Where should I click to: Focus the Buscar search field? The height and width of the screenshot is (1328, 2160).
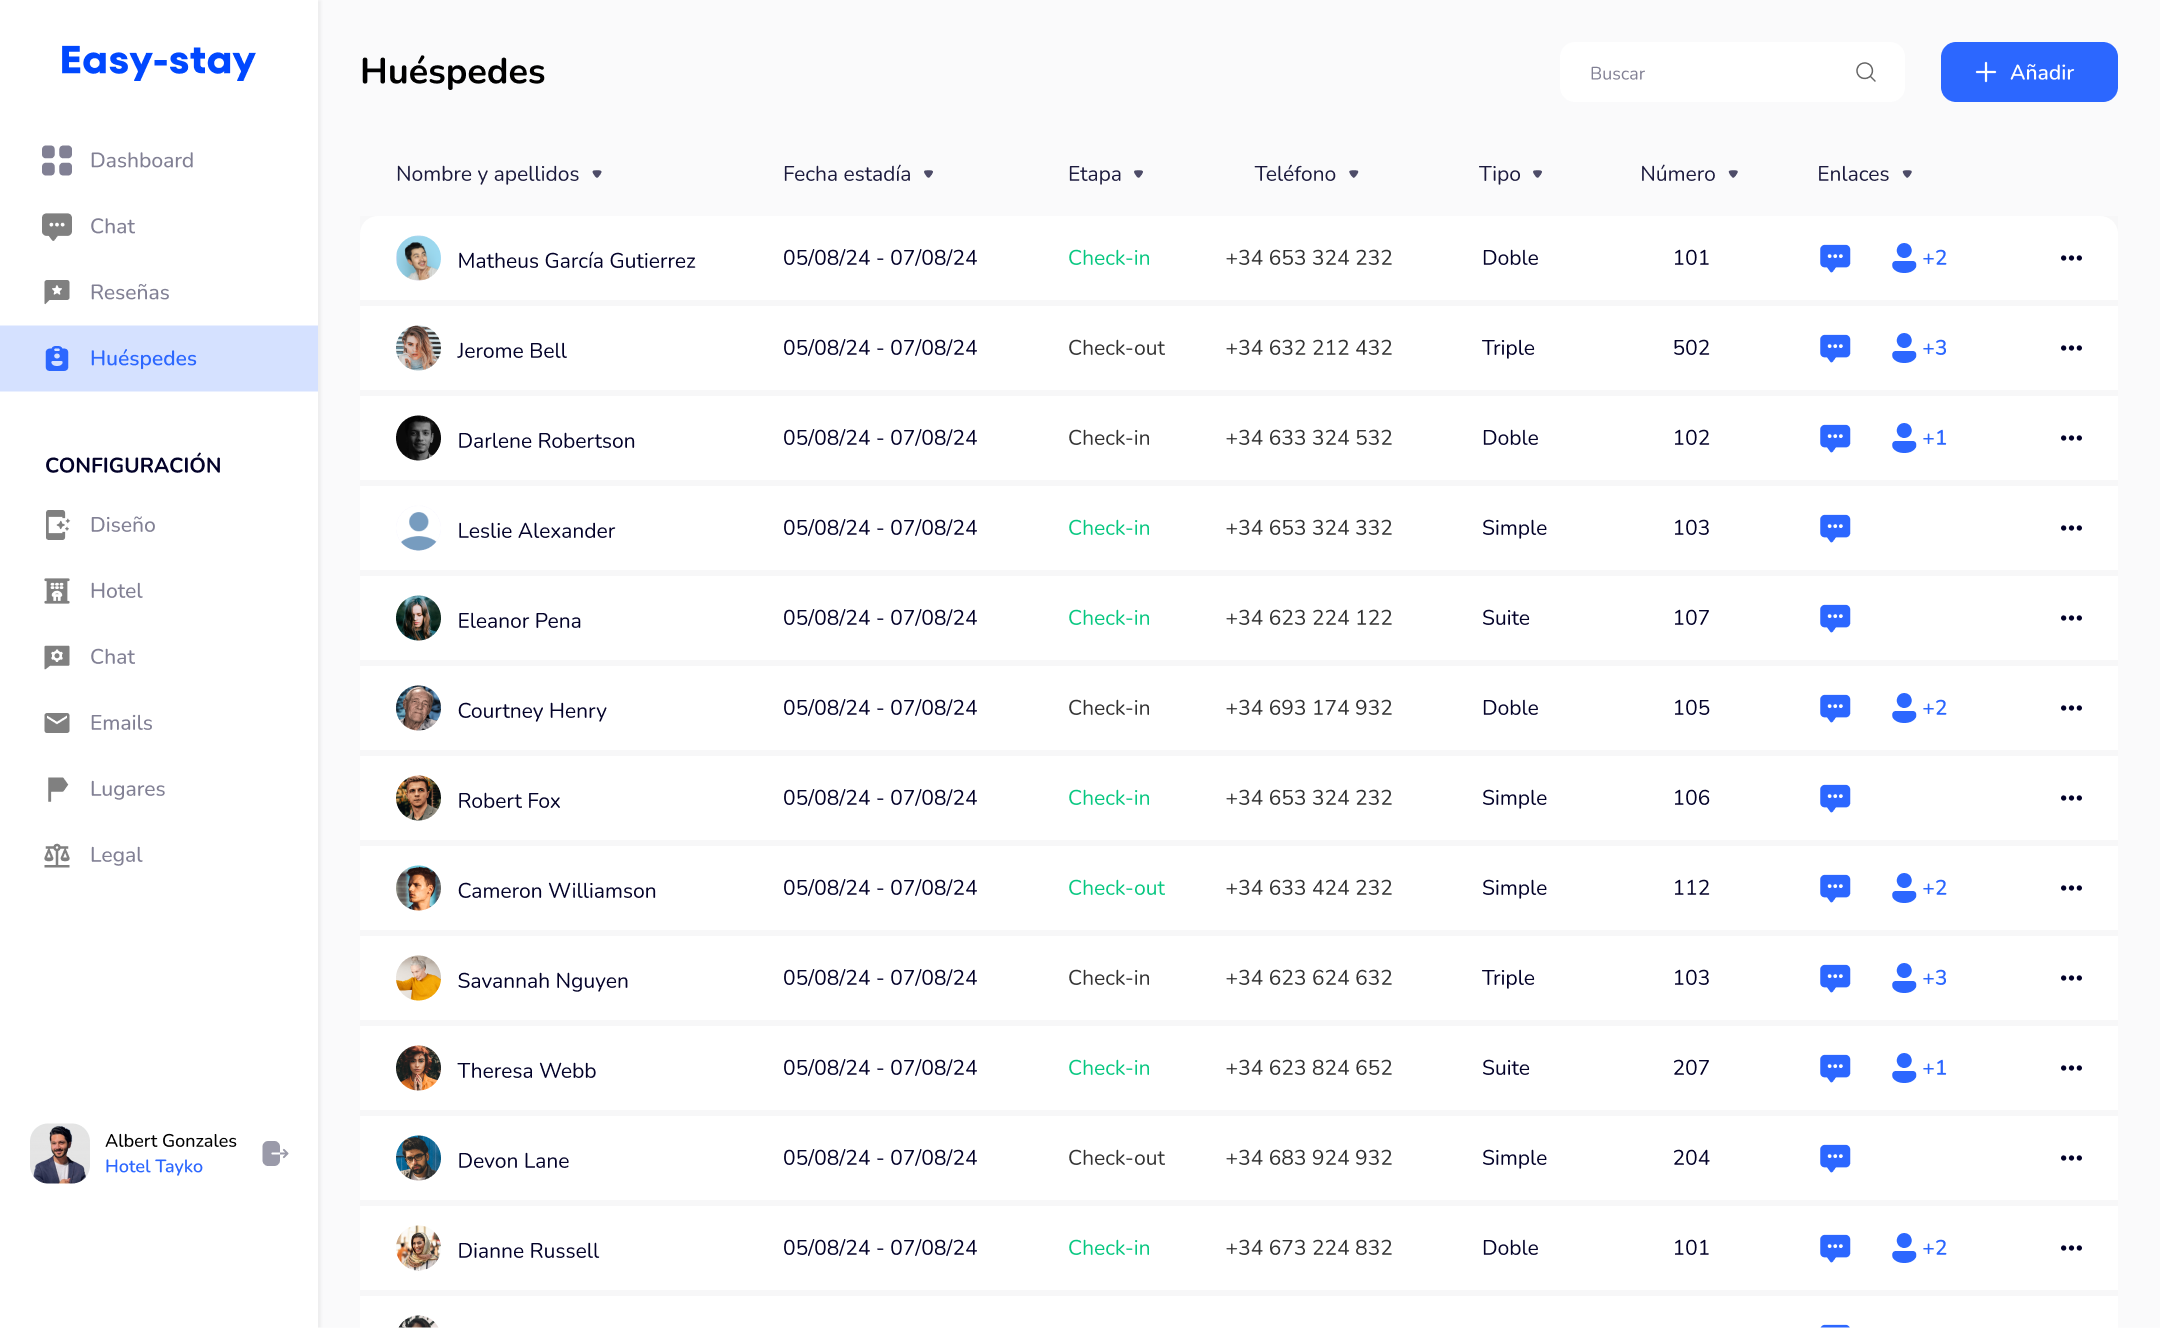tap(1710, 73)
